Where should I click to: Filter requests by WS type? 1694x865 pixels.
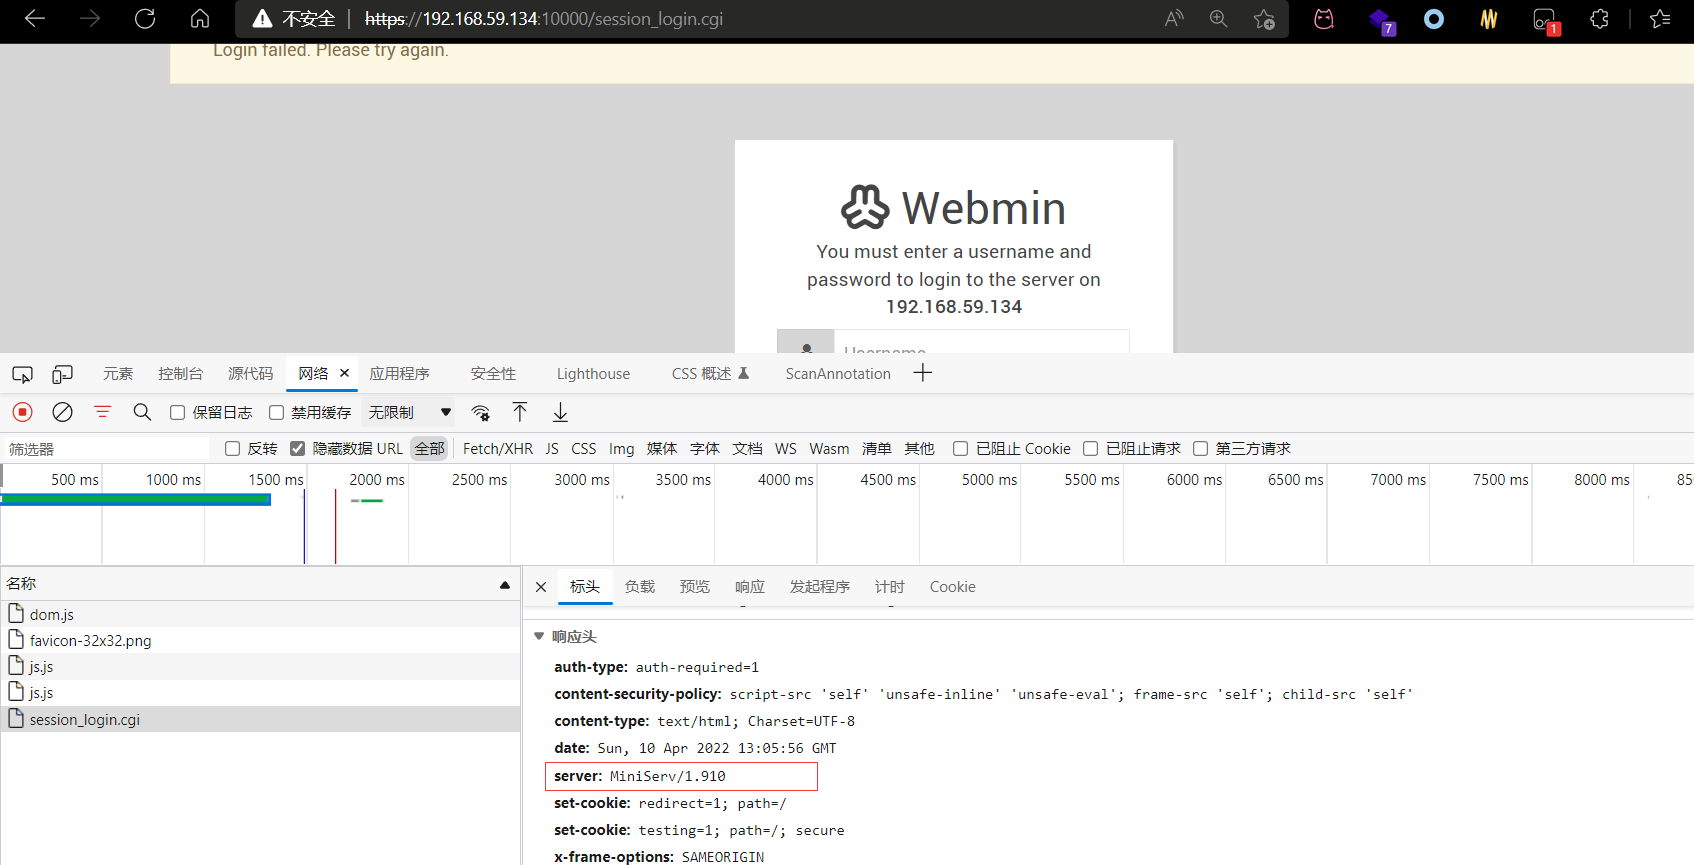click(786, 449)
